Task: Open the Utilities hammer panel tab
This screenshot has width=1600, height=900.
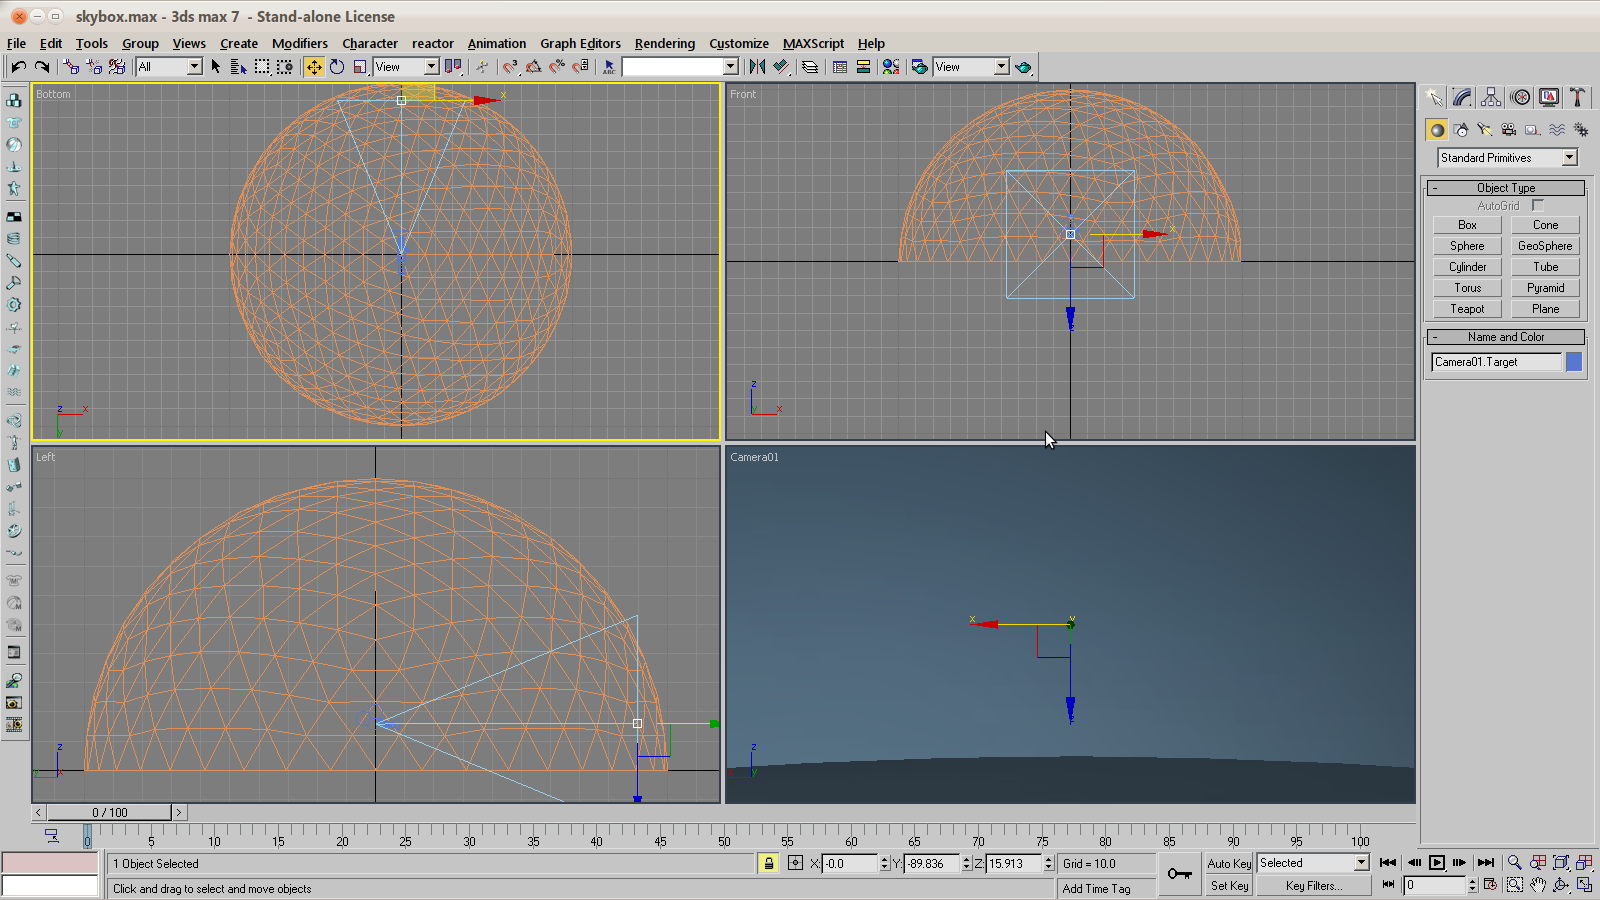Action: [x=1577, y=97]
